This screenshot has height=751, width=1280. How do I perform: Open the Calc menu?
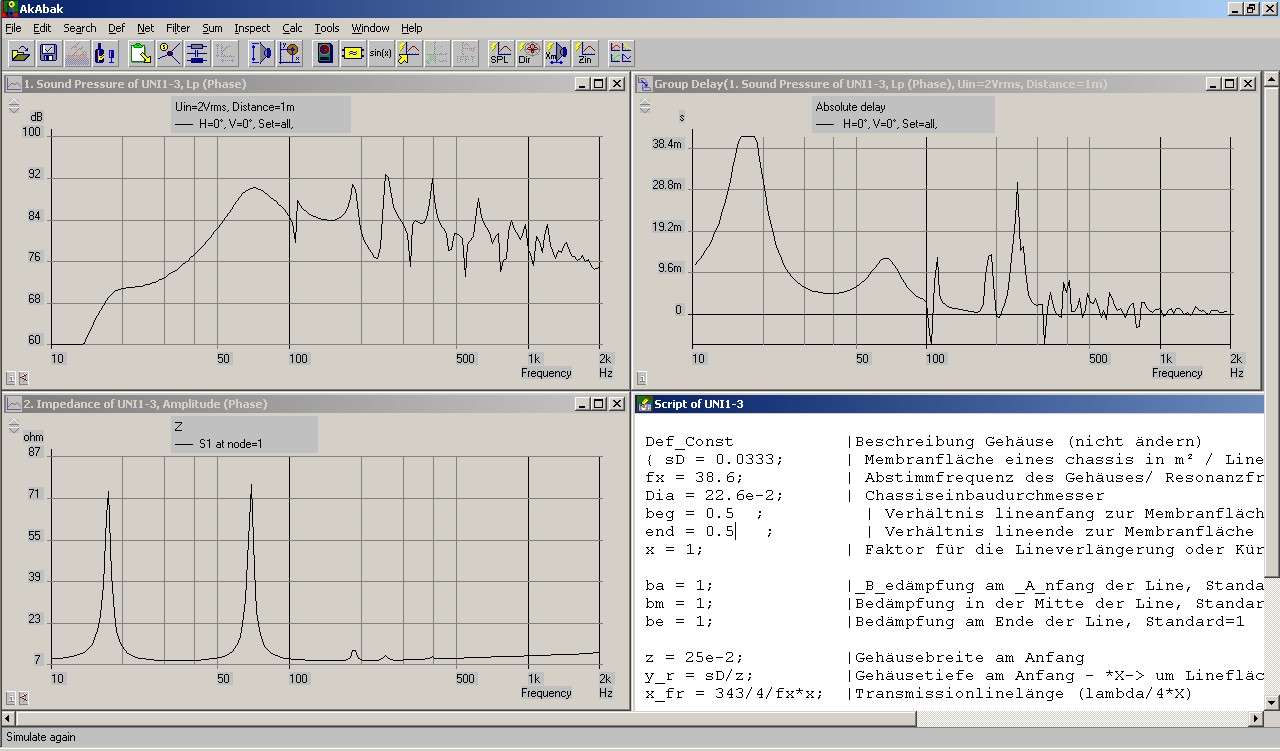(292, 28)
